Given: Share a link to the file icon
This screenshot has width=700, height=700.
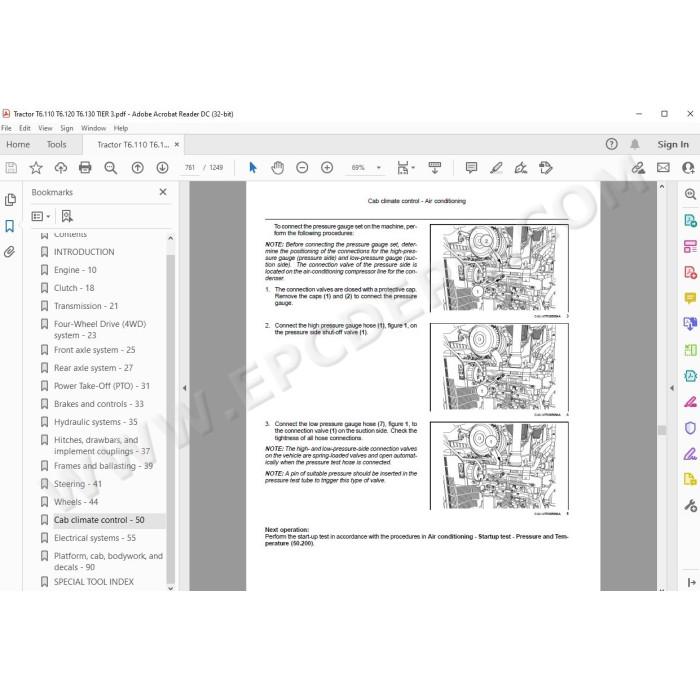Looking at the screenshot, I should coord(638,168).
